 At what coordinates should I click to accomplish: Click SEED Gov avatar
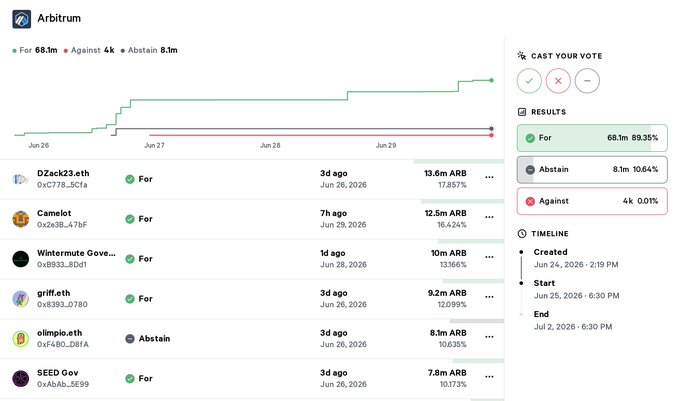coord(20,378)
